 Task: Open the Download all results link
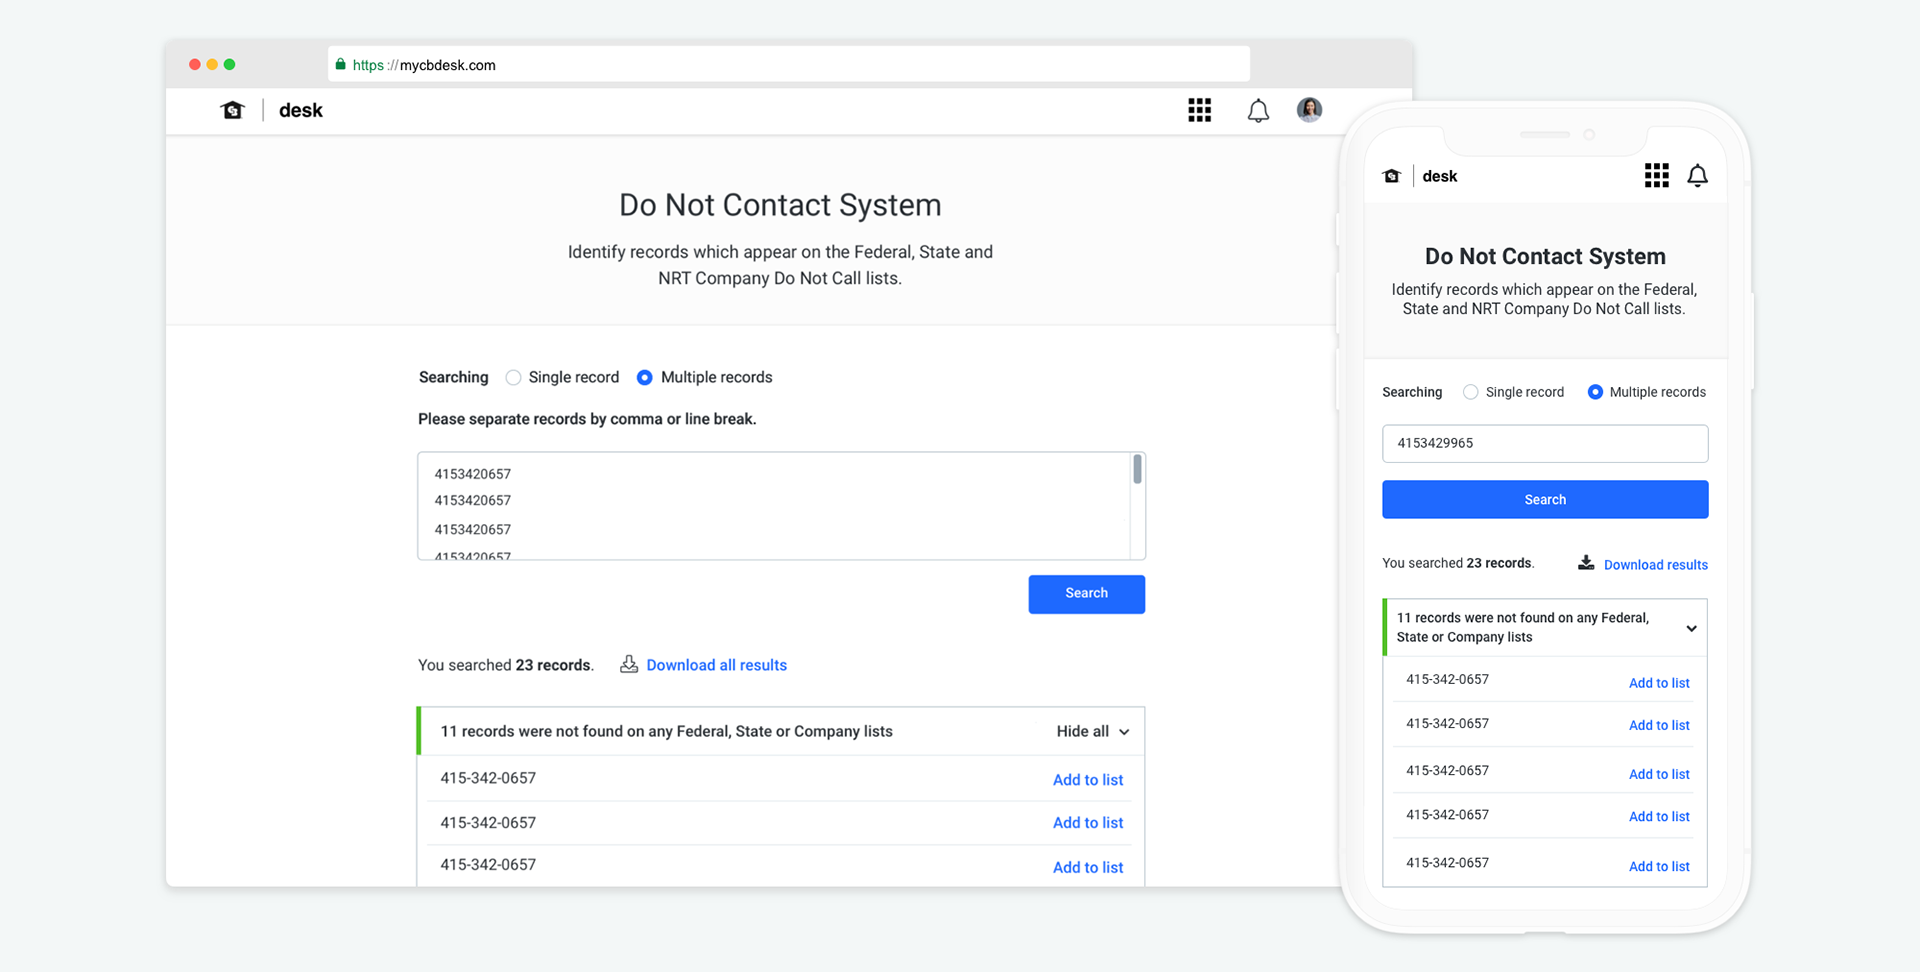716,665
